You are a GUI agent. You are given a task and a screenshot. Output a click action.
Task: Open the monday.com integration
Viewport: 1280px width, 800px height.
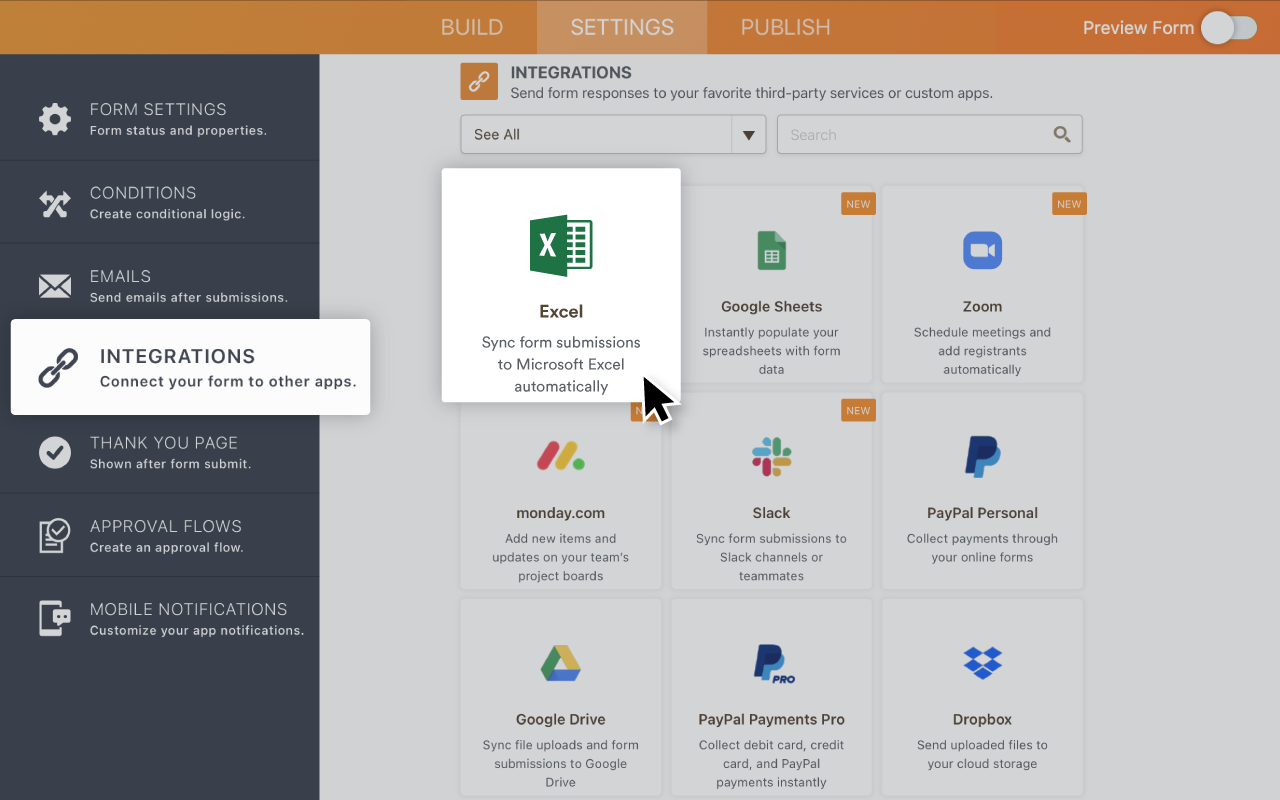[560, 457]
